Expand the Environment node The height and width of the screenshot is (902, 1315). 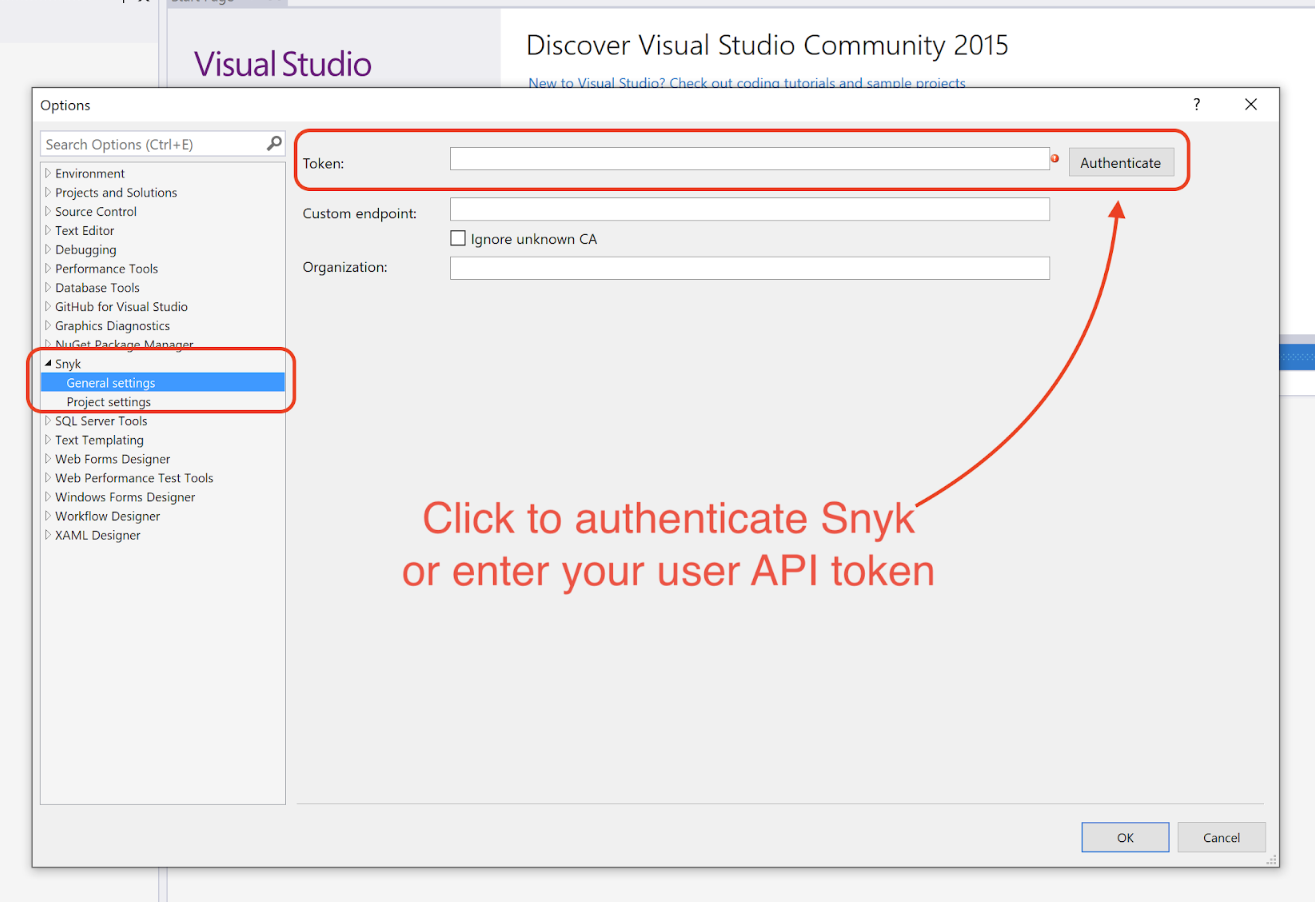point(48,173)
